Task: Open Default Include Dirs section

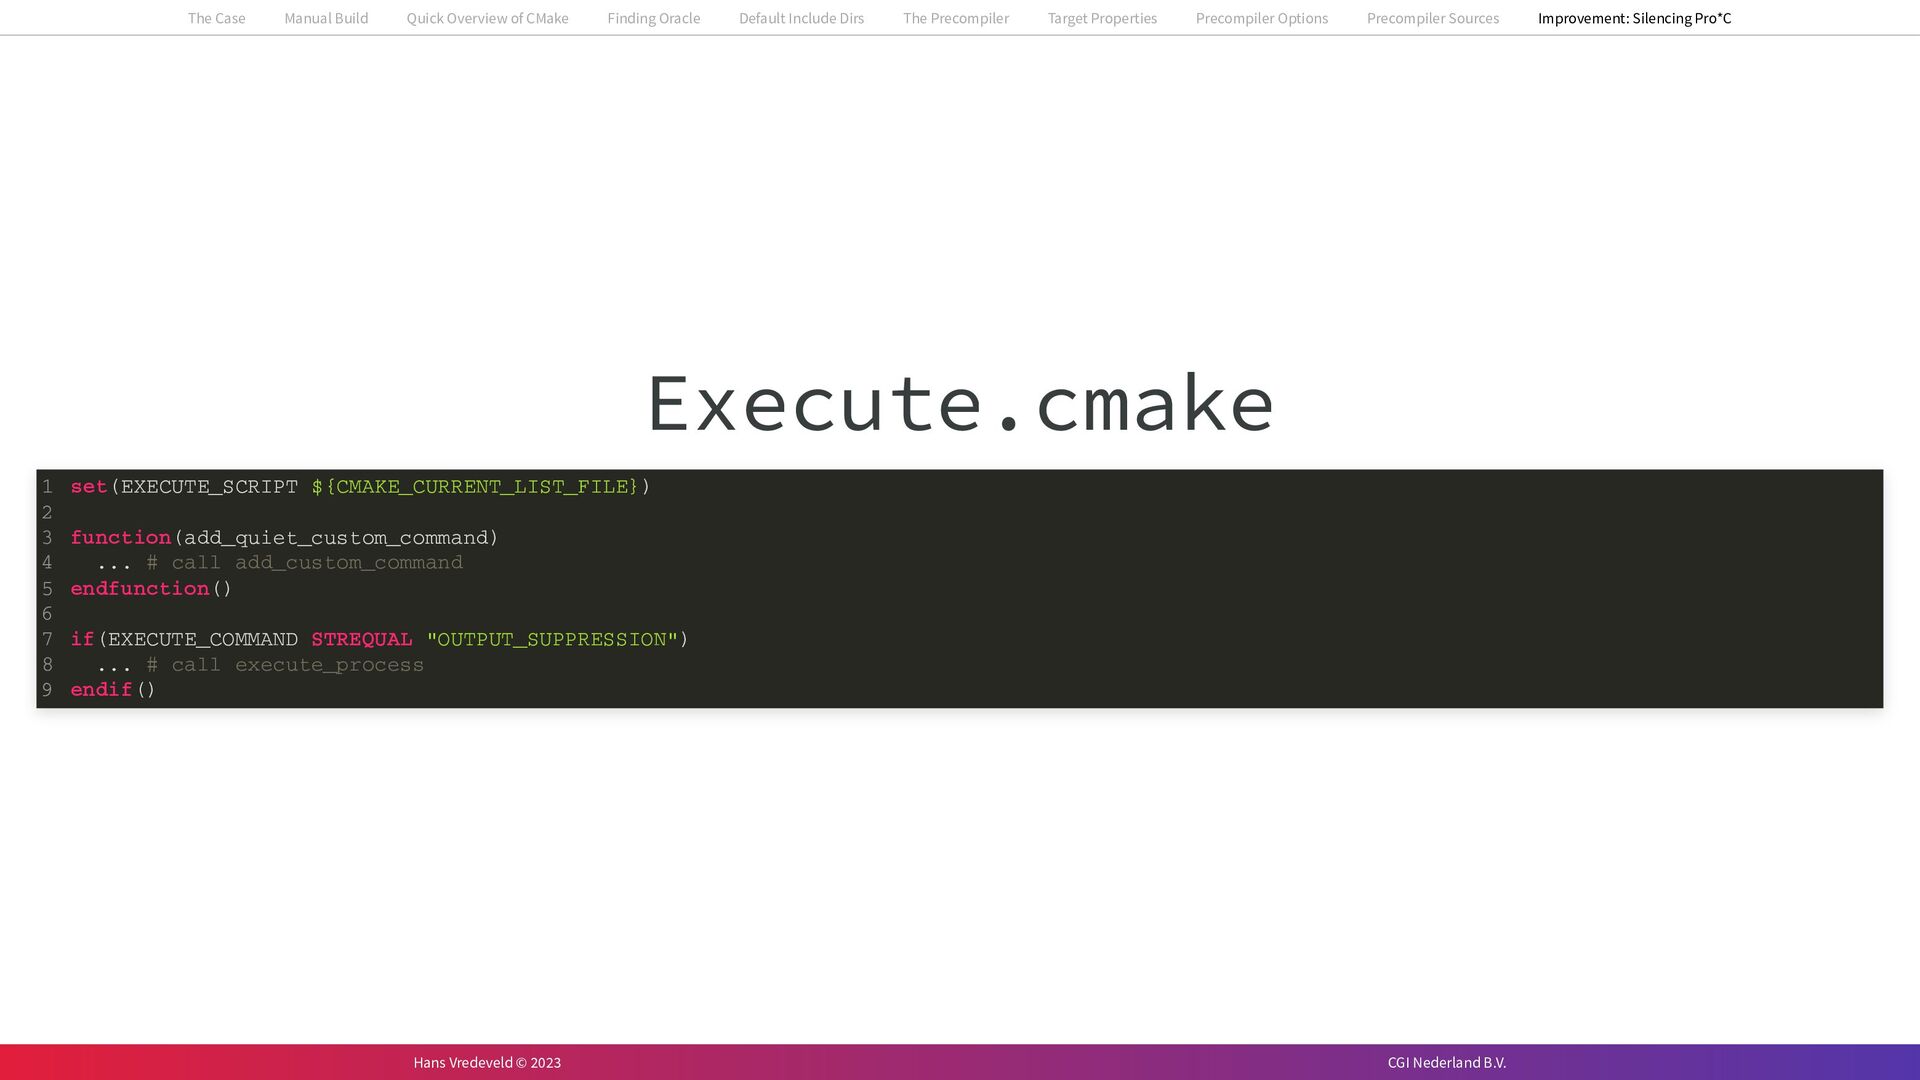Action: [801, 18]
